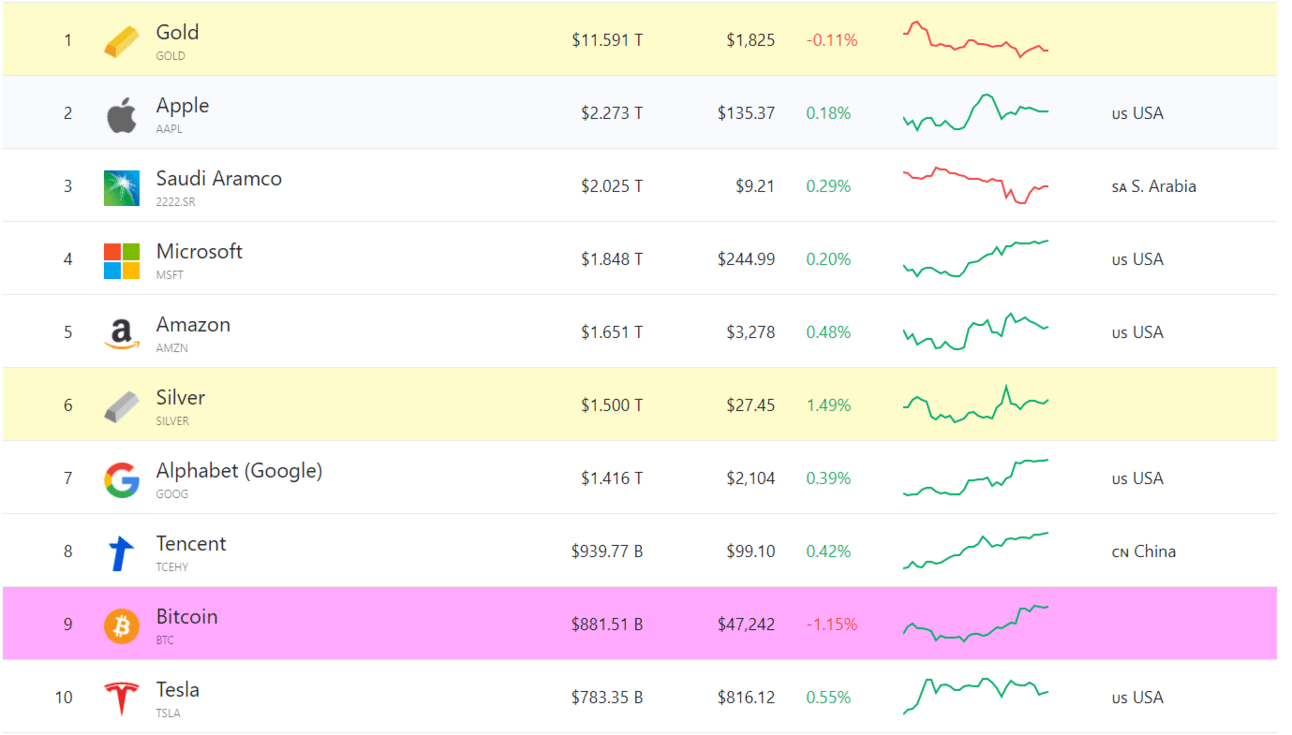This screenshot has width=1292, height=735.
Task: Click Amazon's market cap $1.651 T
Action: [x=612, y=332]
